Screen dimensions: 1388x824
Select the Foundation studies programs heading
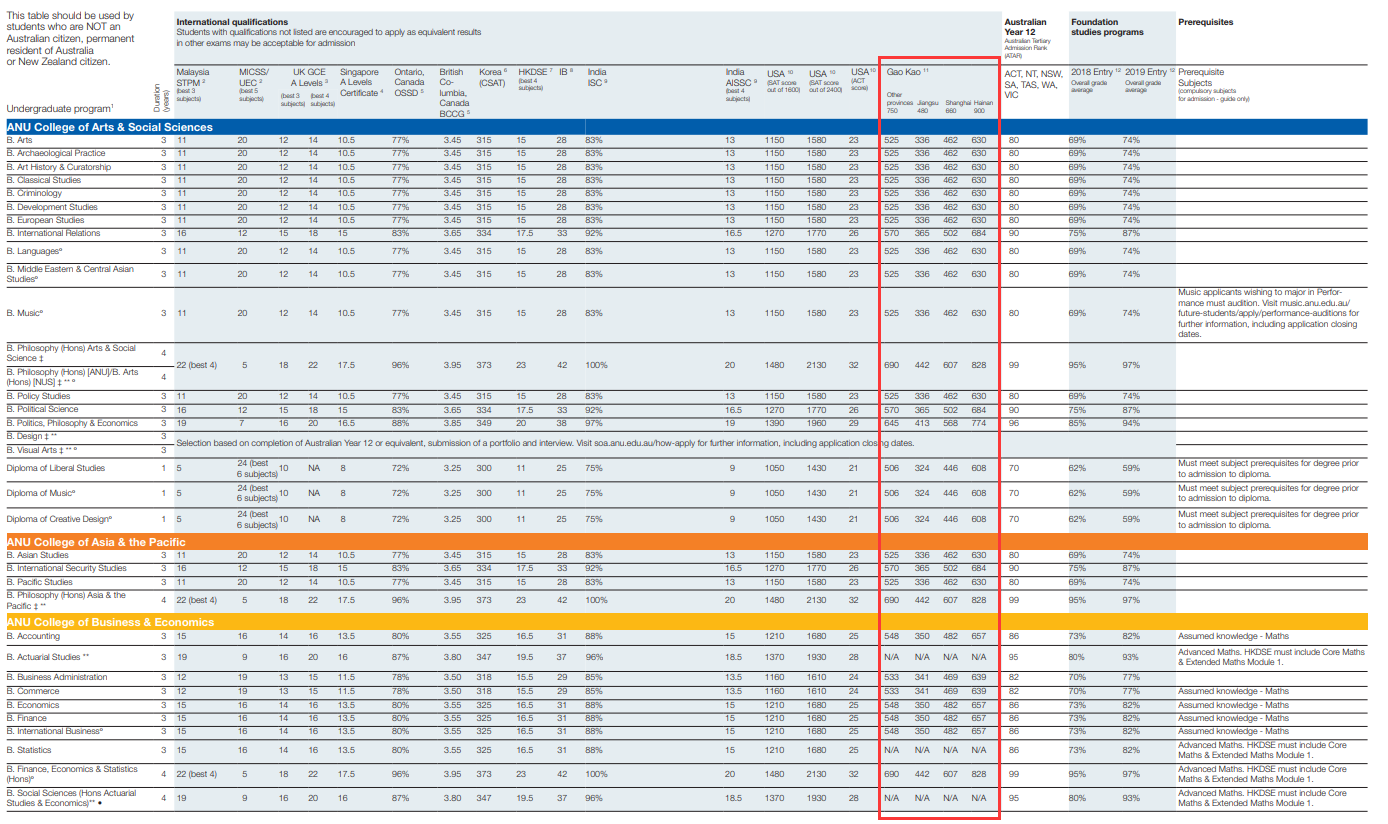pyautogui.click(x=1108, y=26)
